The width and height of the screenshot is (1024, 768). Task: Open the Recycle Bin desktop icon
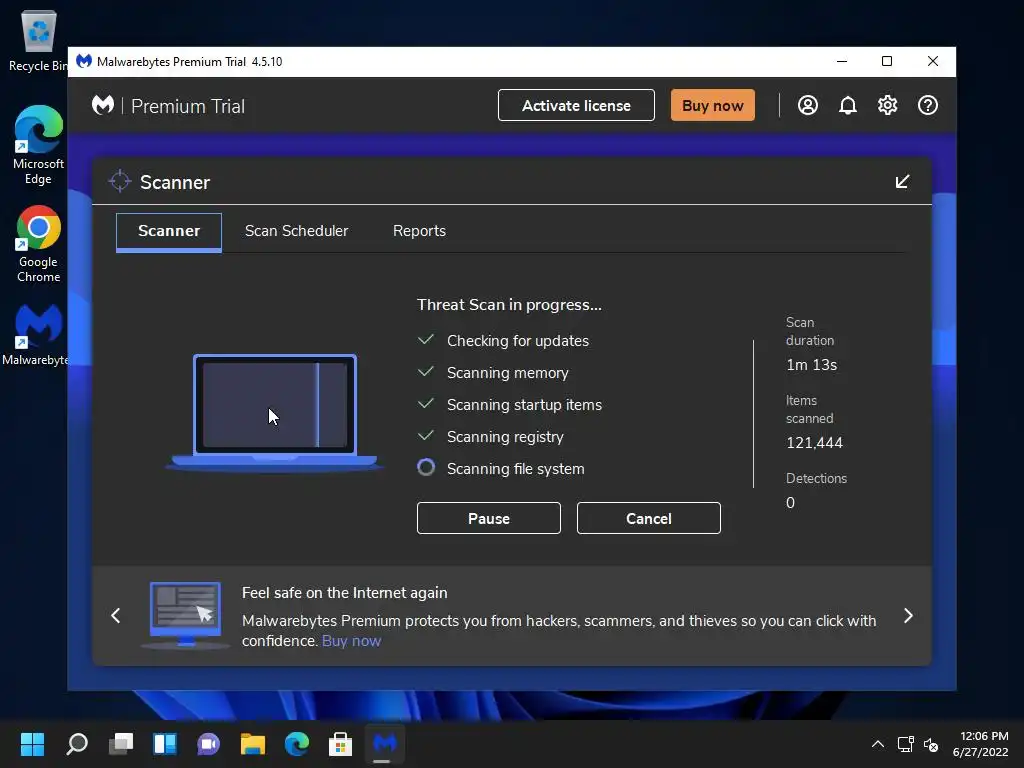coord(38,40)
